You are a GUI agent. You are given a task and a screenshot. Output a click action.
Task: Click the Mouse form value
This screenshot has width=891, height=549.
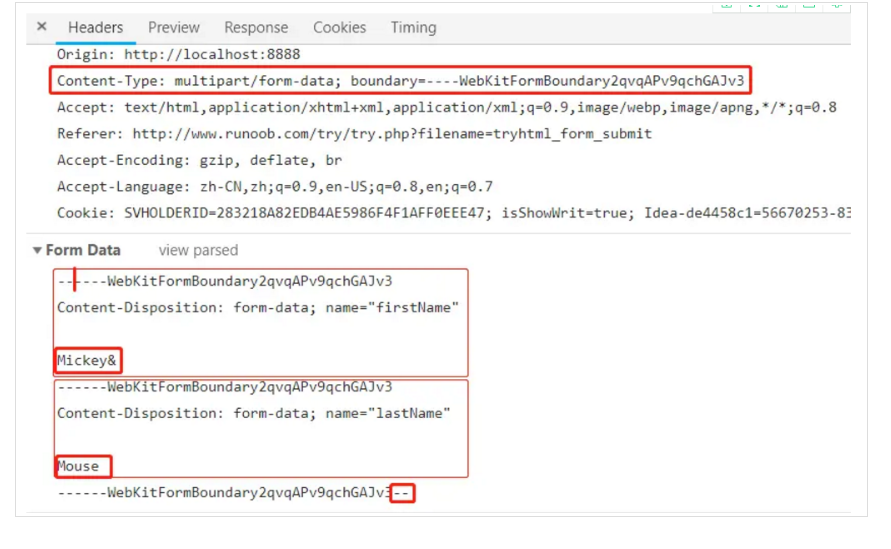tap(78, 466)
